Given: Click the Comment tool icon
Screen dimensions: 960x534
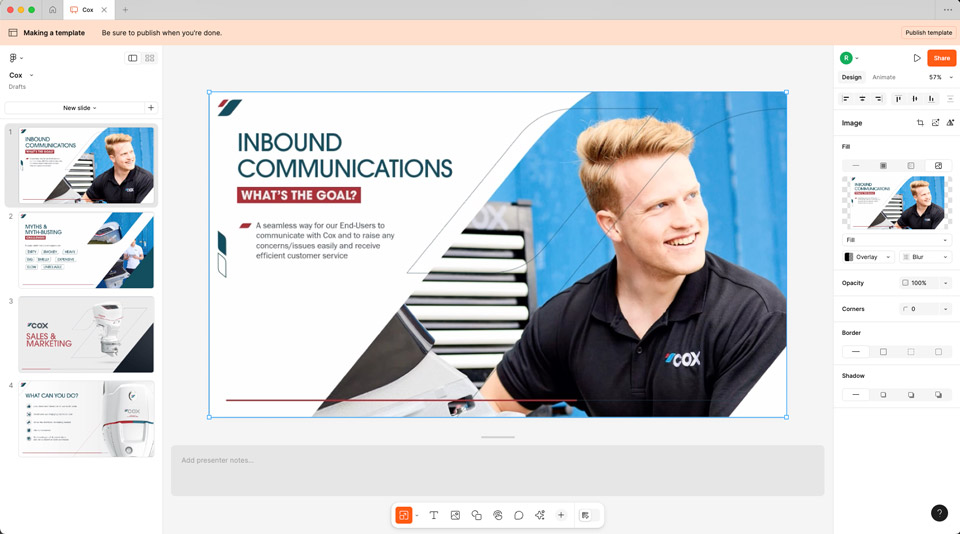Looking at the screenshot, I should click(x=519, y=515).
